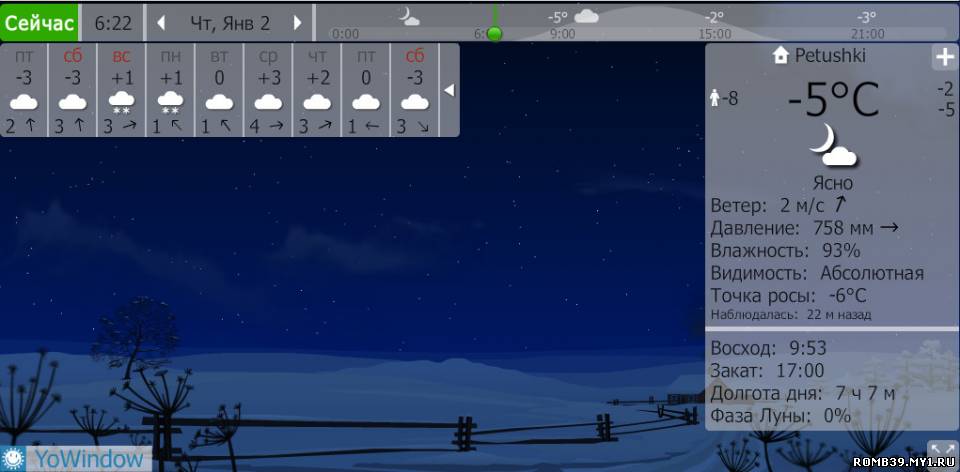Select the first Saturday -3 forecast

[x=72, y=90]
